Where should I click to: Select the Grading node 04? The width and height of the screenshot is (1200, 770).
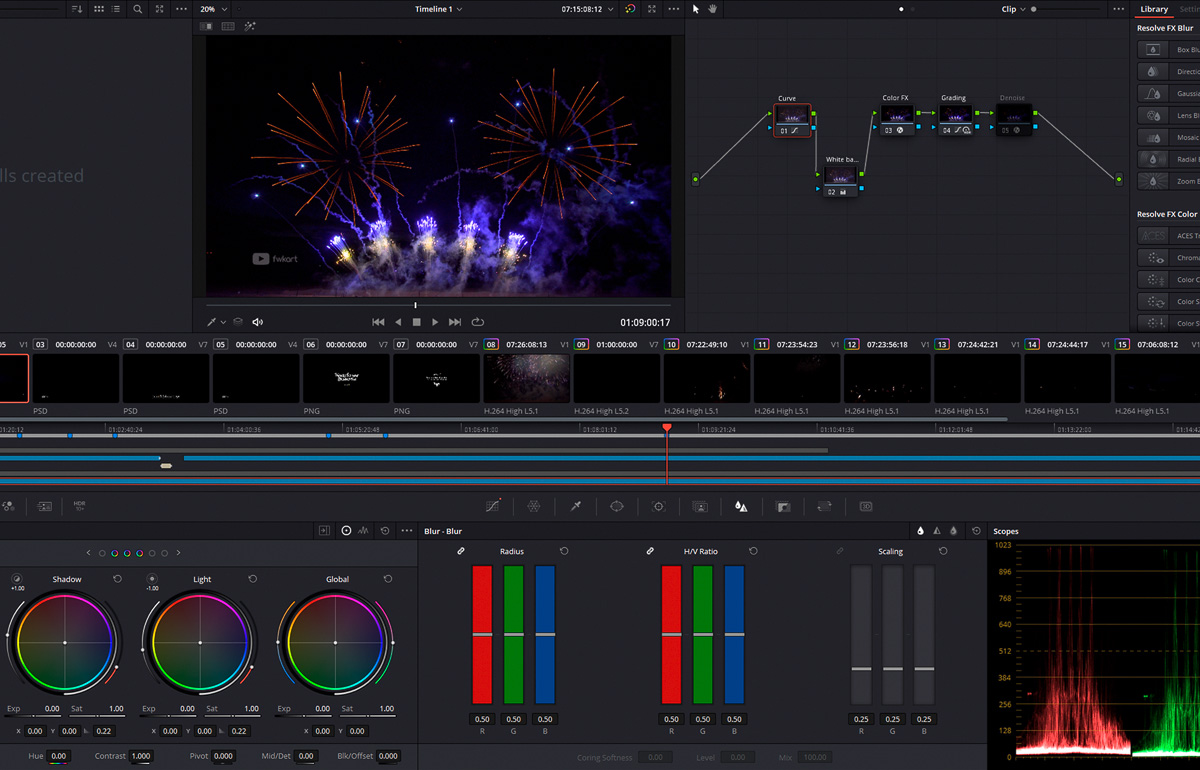tap(955, 120)
